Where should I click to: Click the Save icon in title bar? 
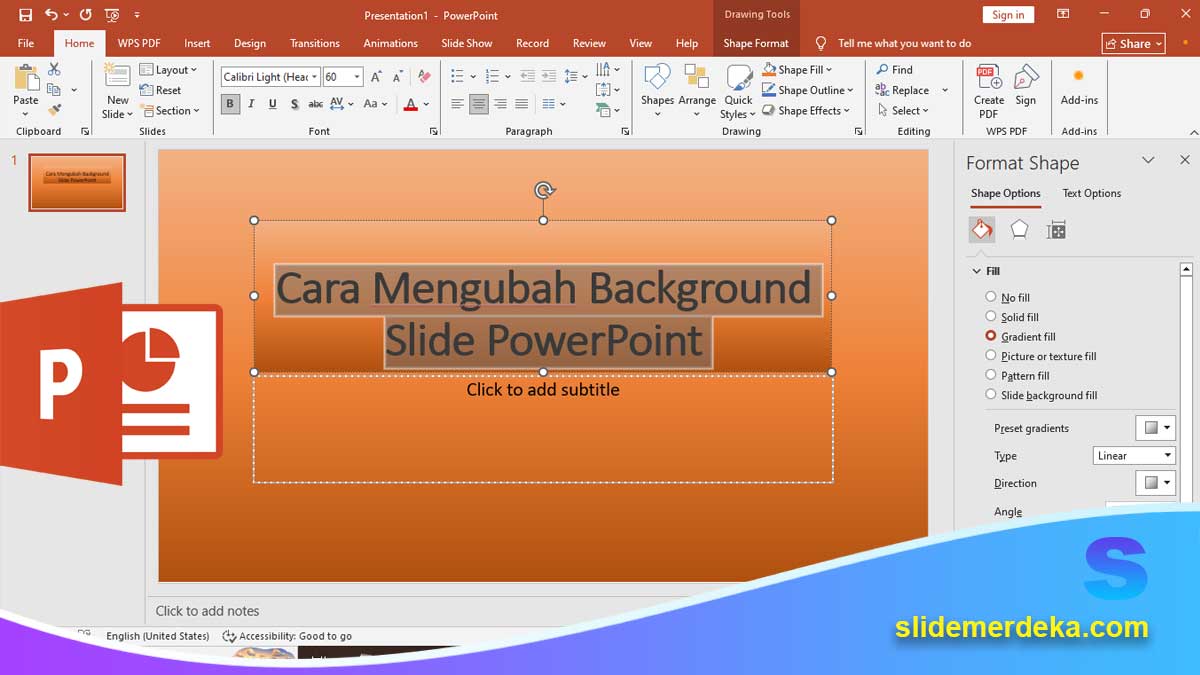(x=25, y=15)
